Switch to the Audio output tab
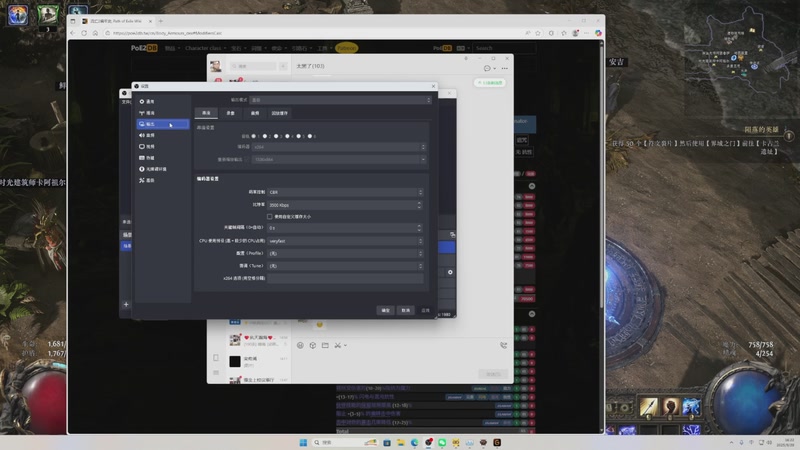The width and height of the screenshot is (800, 450). tap(255, 113)
